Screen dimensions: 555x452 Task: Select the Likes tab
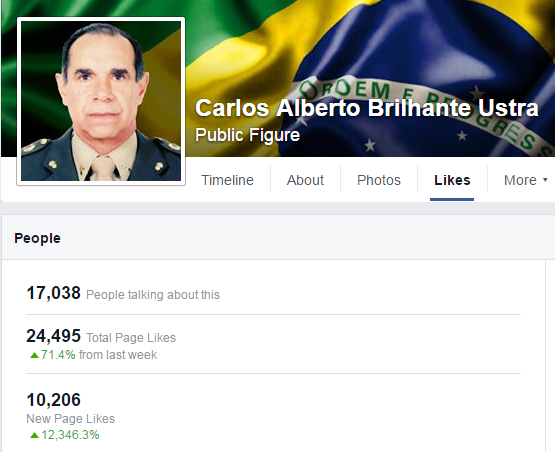(x=452, y=180)
